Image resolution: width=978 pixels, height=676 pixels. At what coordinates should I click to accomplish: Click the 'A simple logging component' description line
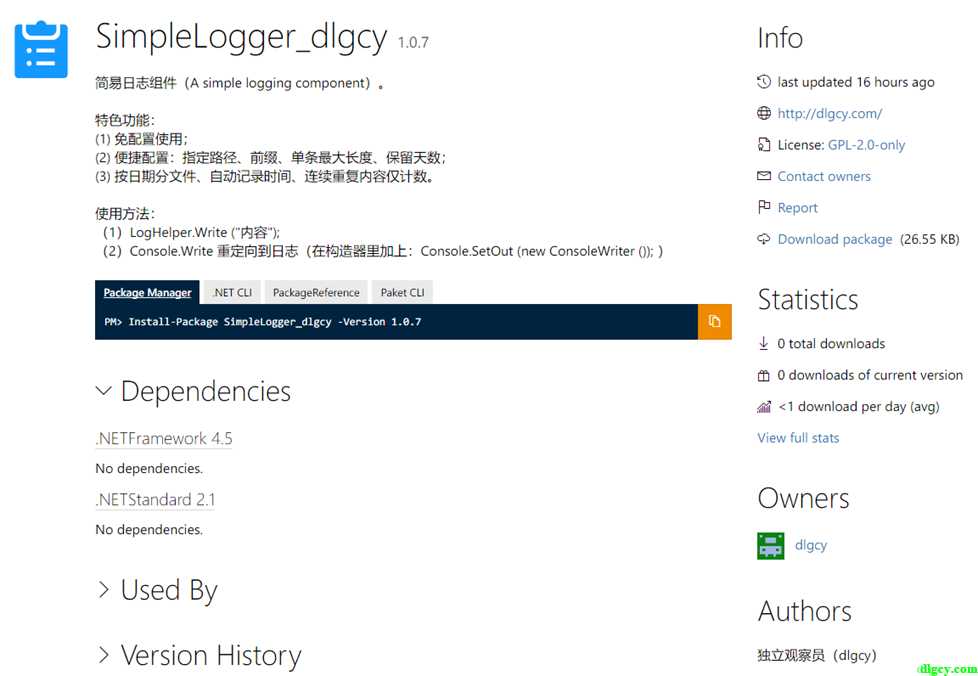point(240,83)
